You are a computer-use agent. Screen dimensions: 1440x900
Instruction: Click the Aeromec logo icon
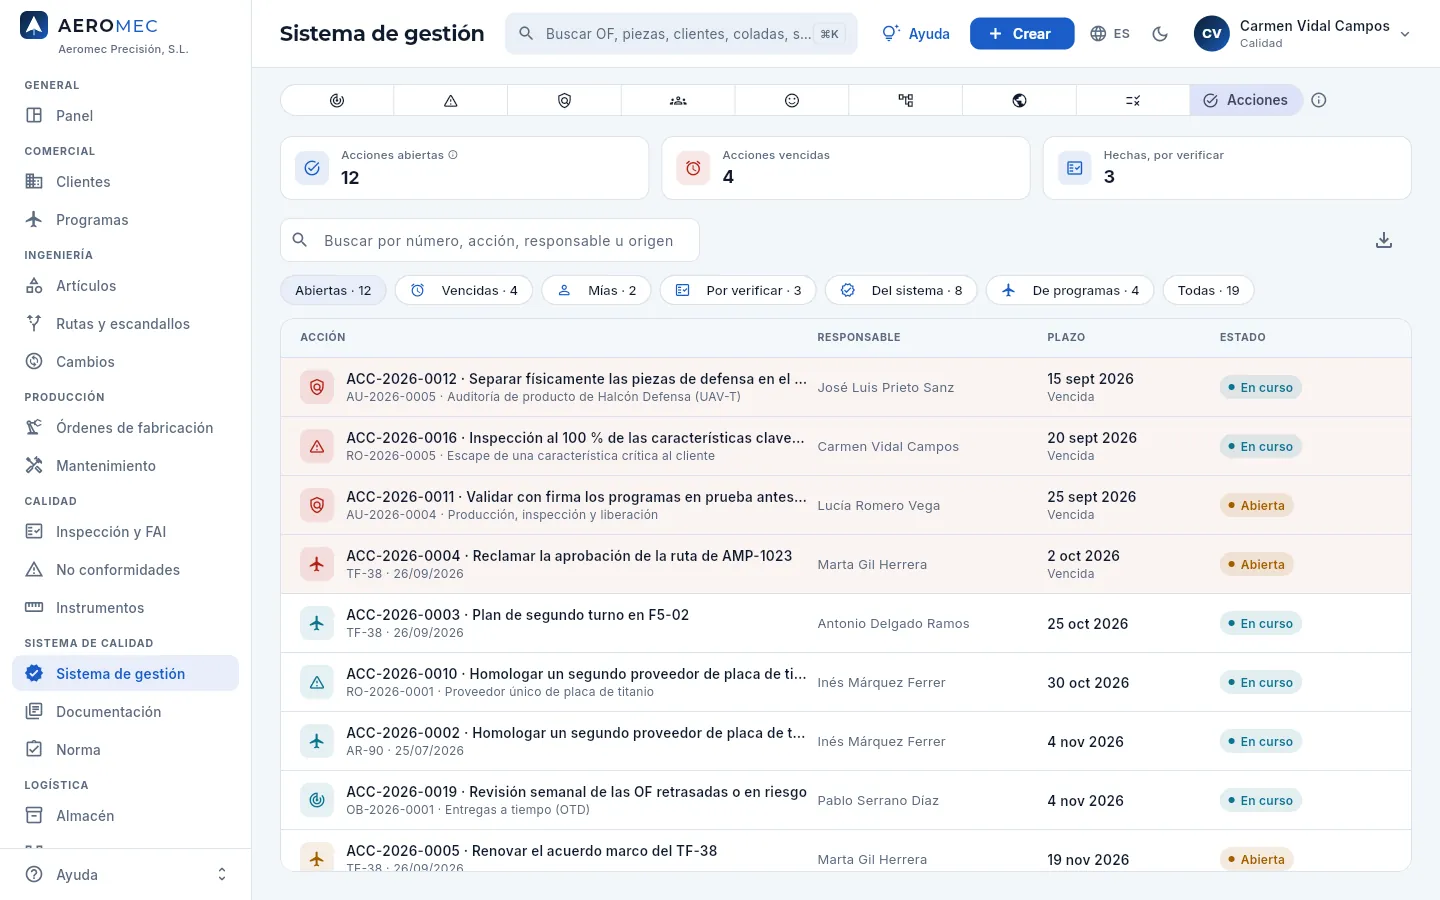click(34, 25)
